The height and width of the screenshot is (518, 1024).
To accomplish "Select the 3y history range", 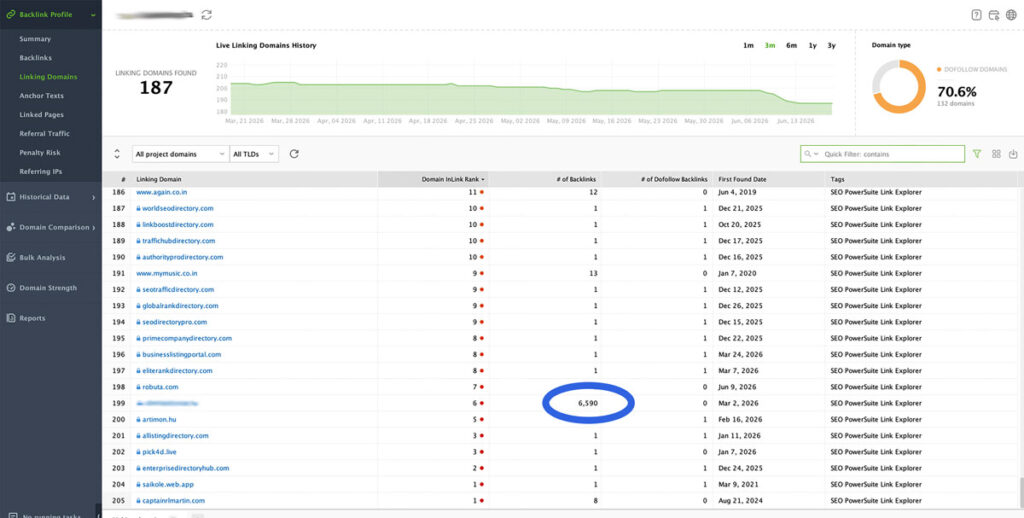I will [x=831, y=46].
